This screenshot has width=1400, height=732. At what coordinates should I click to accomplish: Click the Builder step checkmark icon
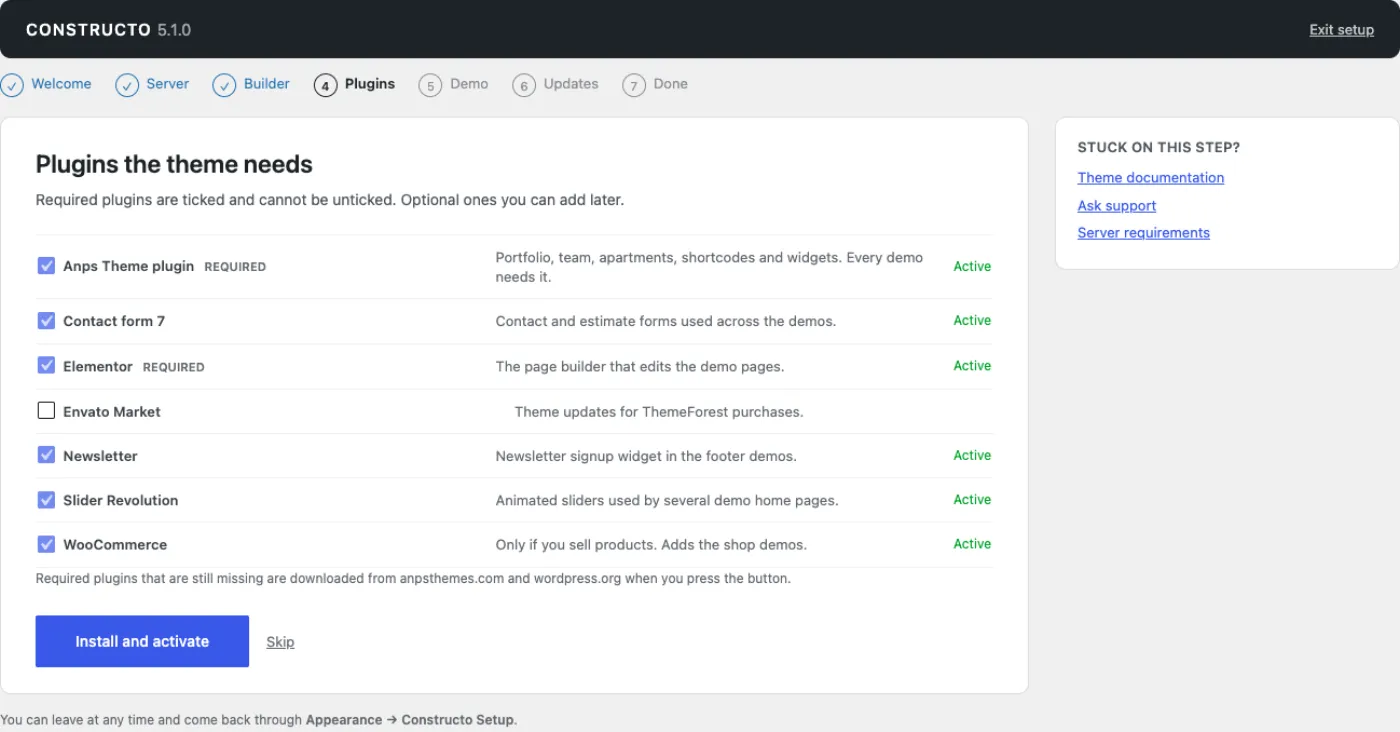tap(224, 85)
